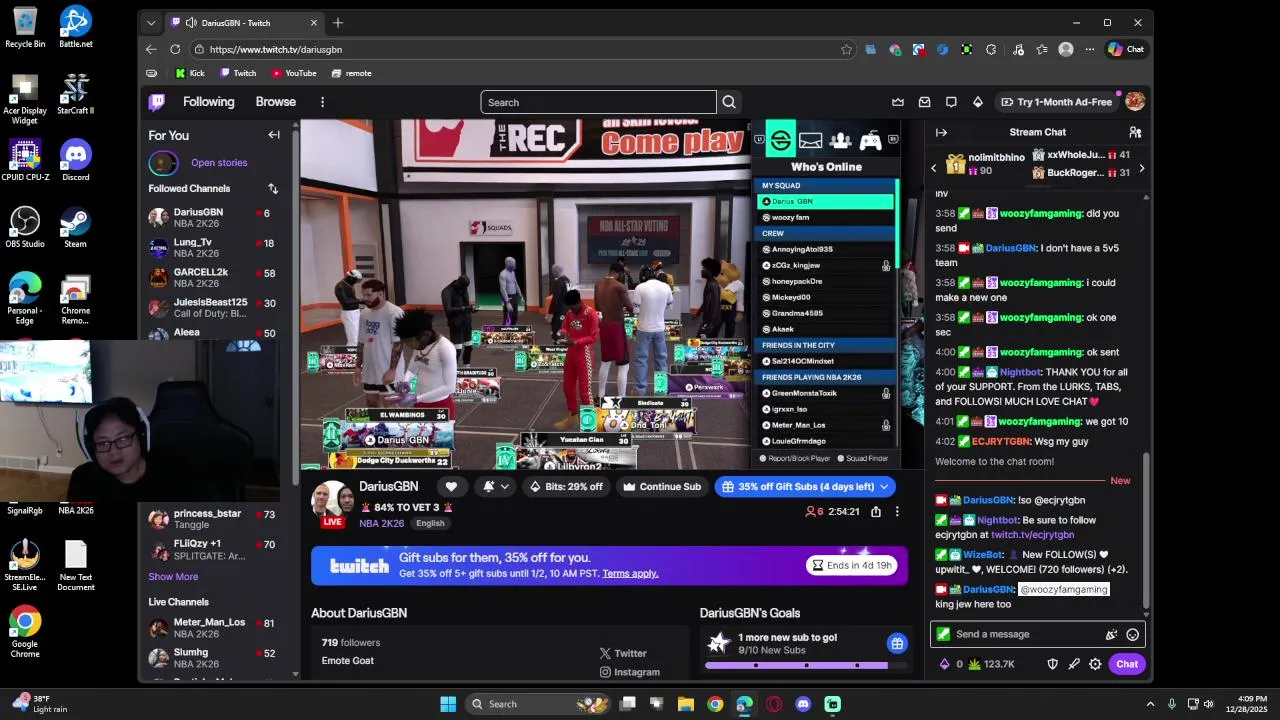Open moderator sword tools icon
This screenshot has height=720, width=1280.
click(1074, 664)
